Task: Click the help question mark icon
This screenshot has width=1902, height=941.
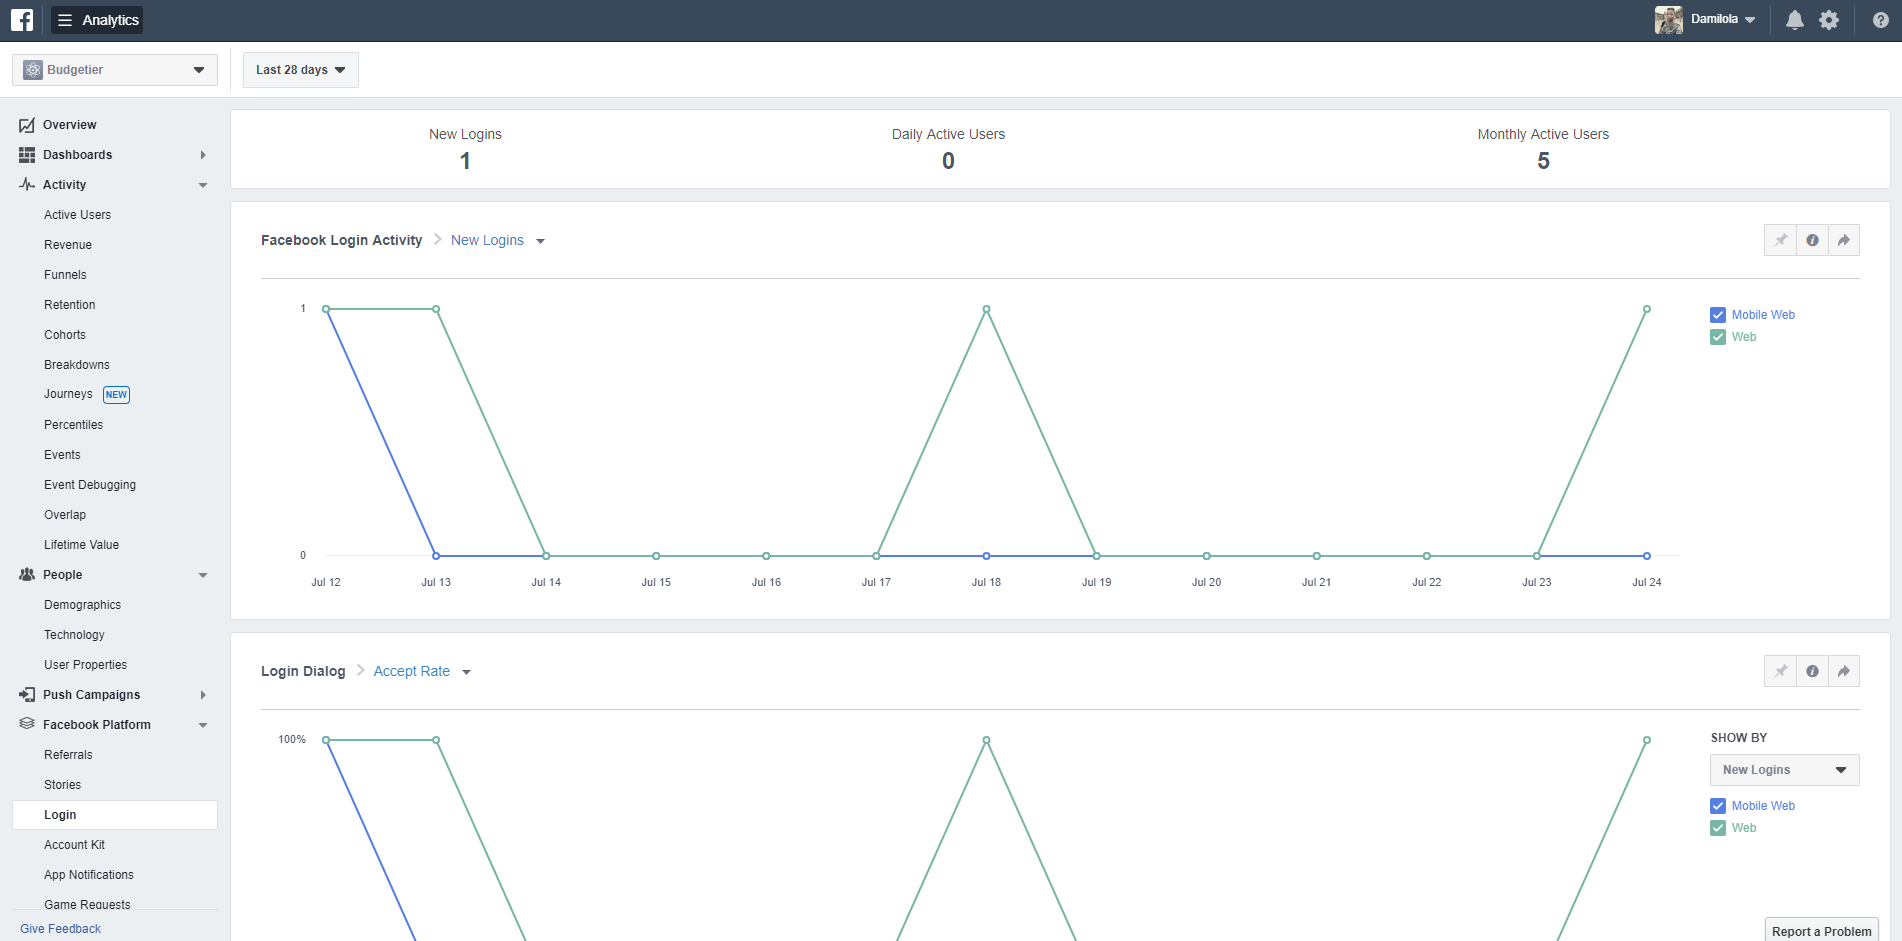Action: click(1881, 20)
